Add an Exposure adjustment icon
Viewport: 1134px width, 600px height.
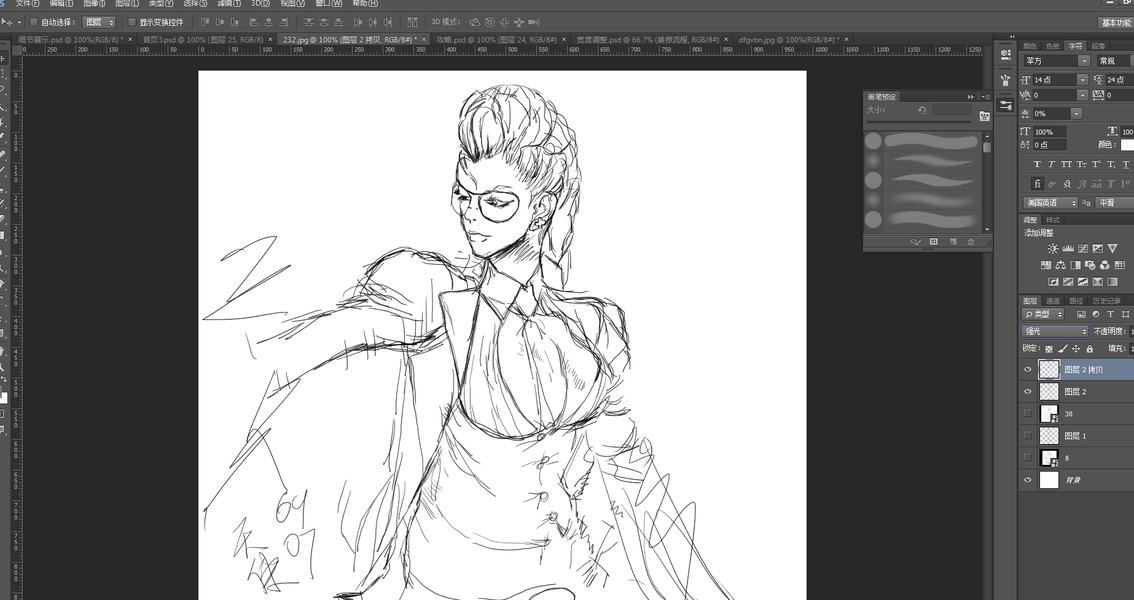click(1098, 249)
